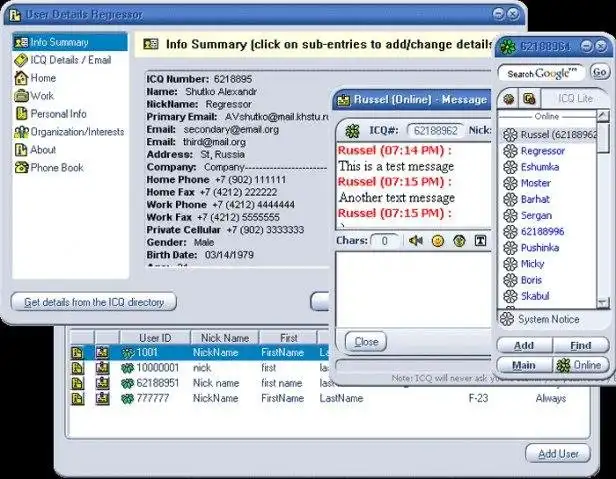This screenshot has height=479, width=616.
Task: Click the Personal Info document icon
Action: point(21,114)
